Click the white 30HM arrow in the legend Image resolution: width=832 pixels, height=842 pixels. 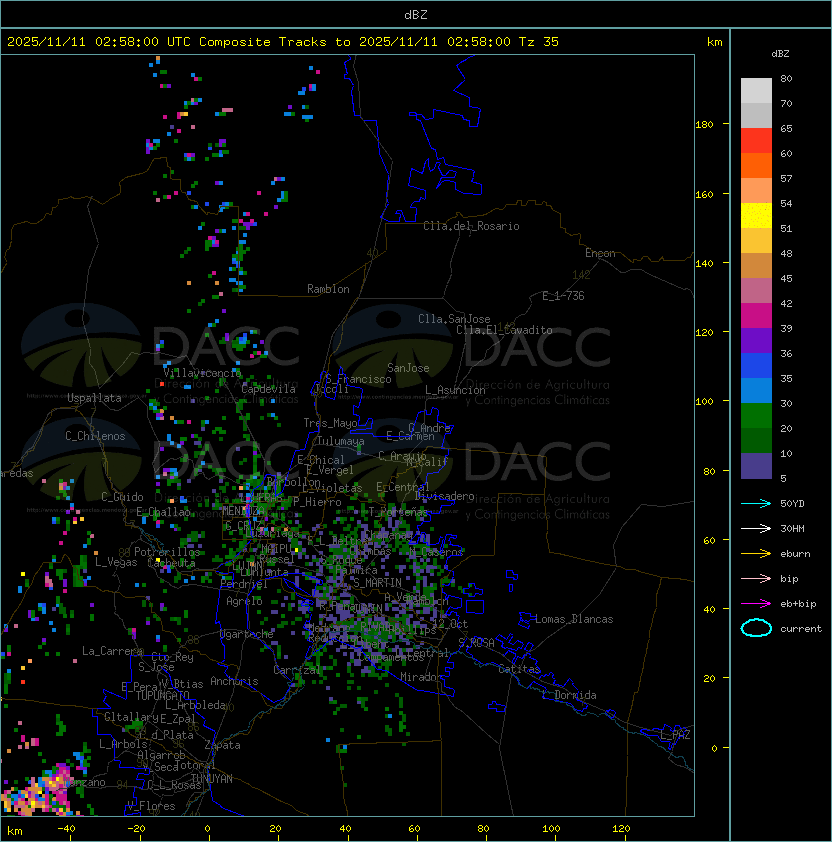[x=756, y=528]
